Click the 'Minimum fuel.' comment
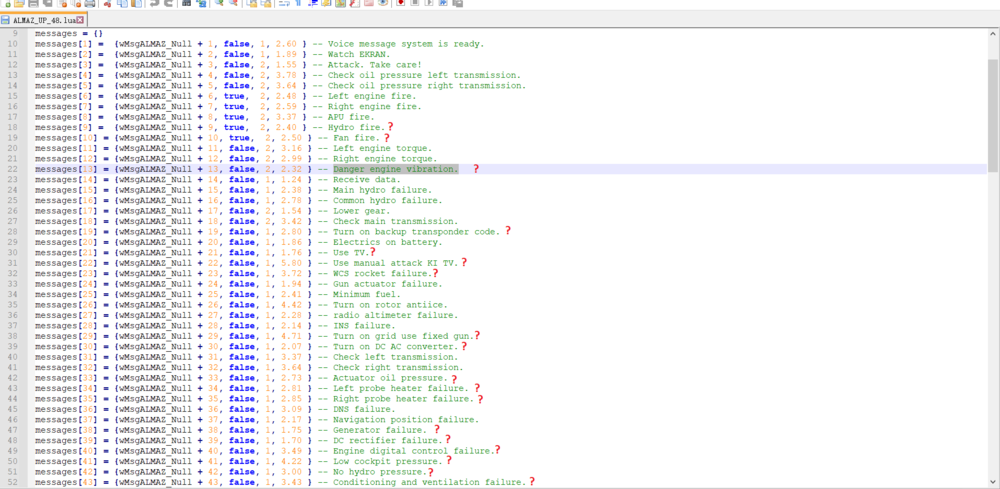The height and width of the screenshot is (489, 1000). (367, 295)
